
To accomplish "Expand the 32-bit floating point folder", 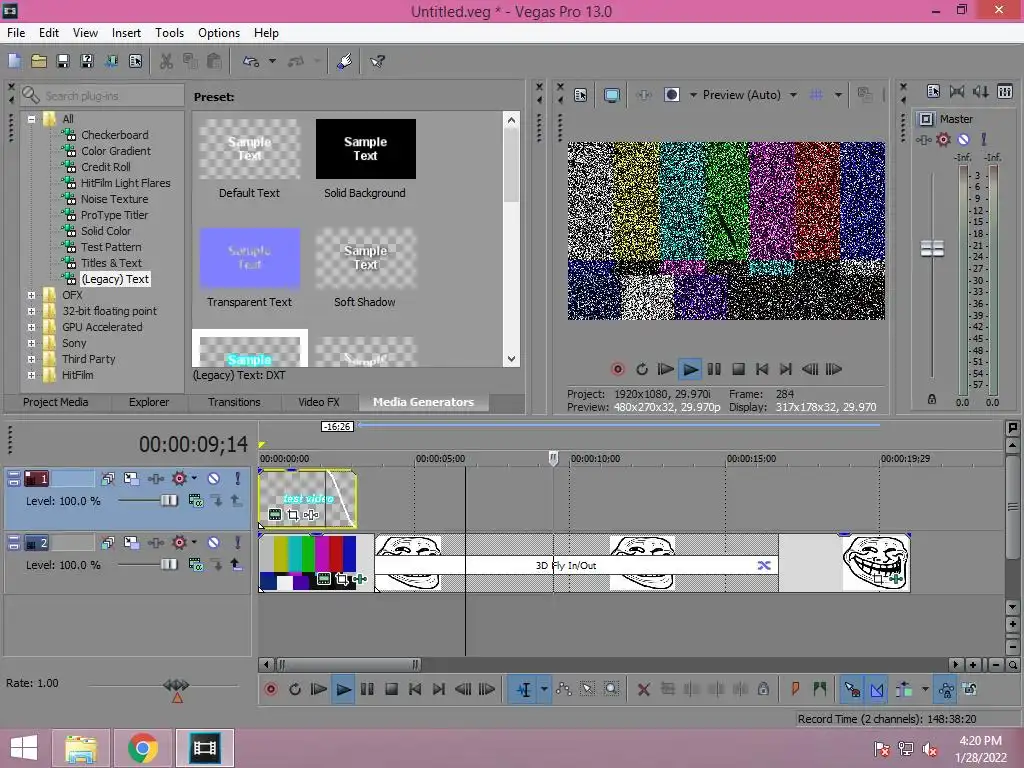I will click(x=31, y=311).
